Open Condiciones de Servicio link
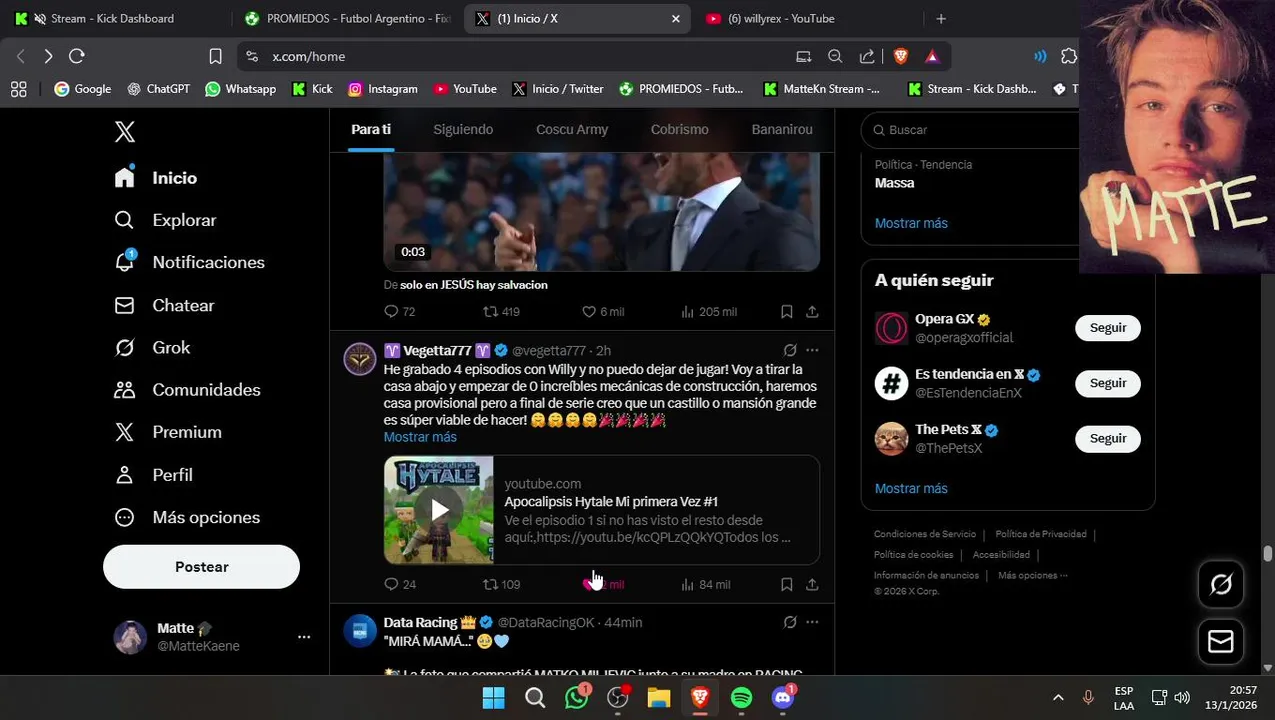This screenshot has width=1275, height=720. 925,534
